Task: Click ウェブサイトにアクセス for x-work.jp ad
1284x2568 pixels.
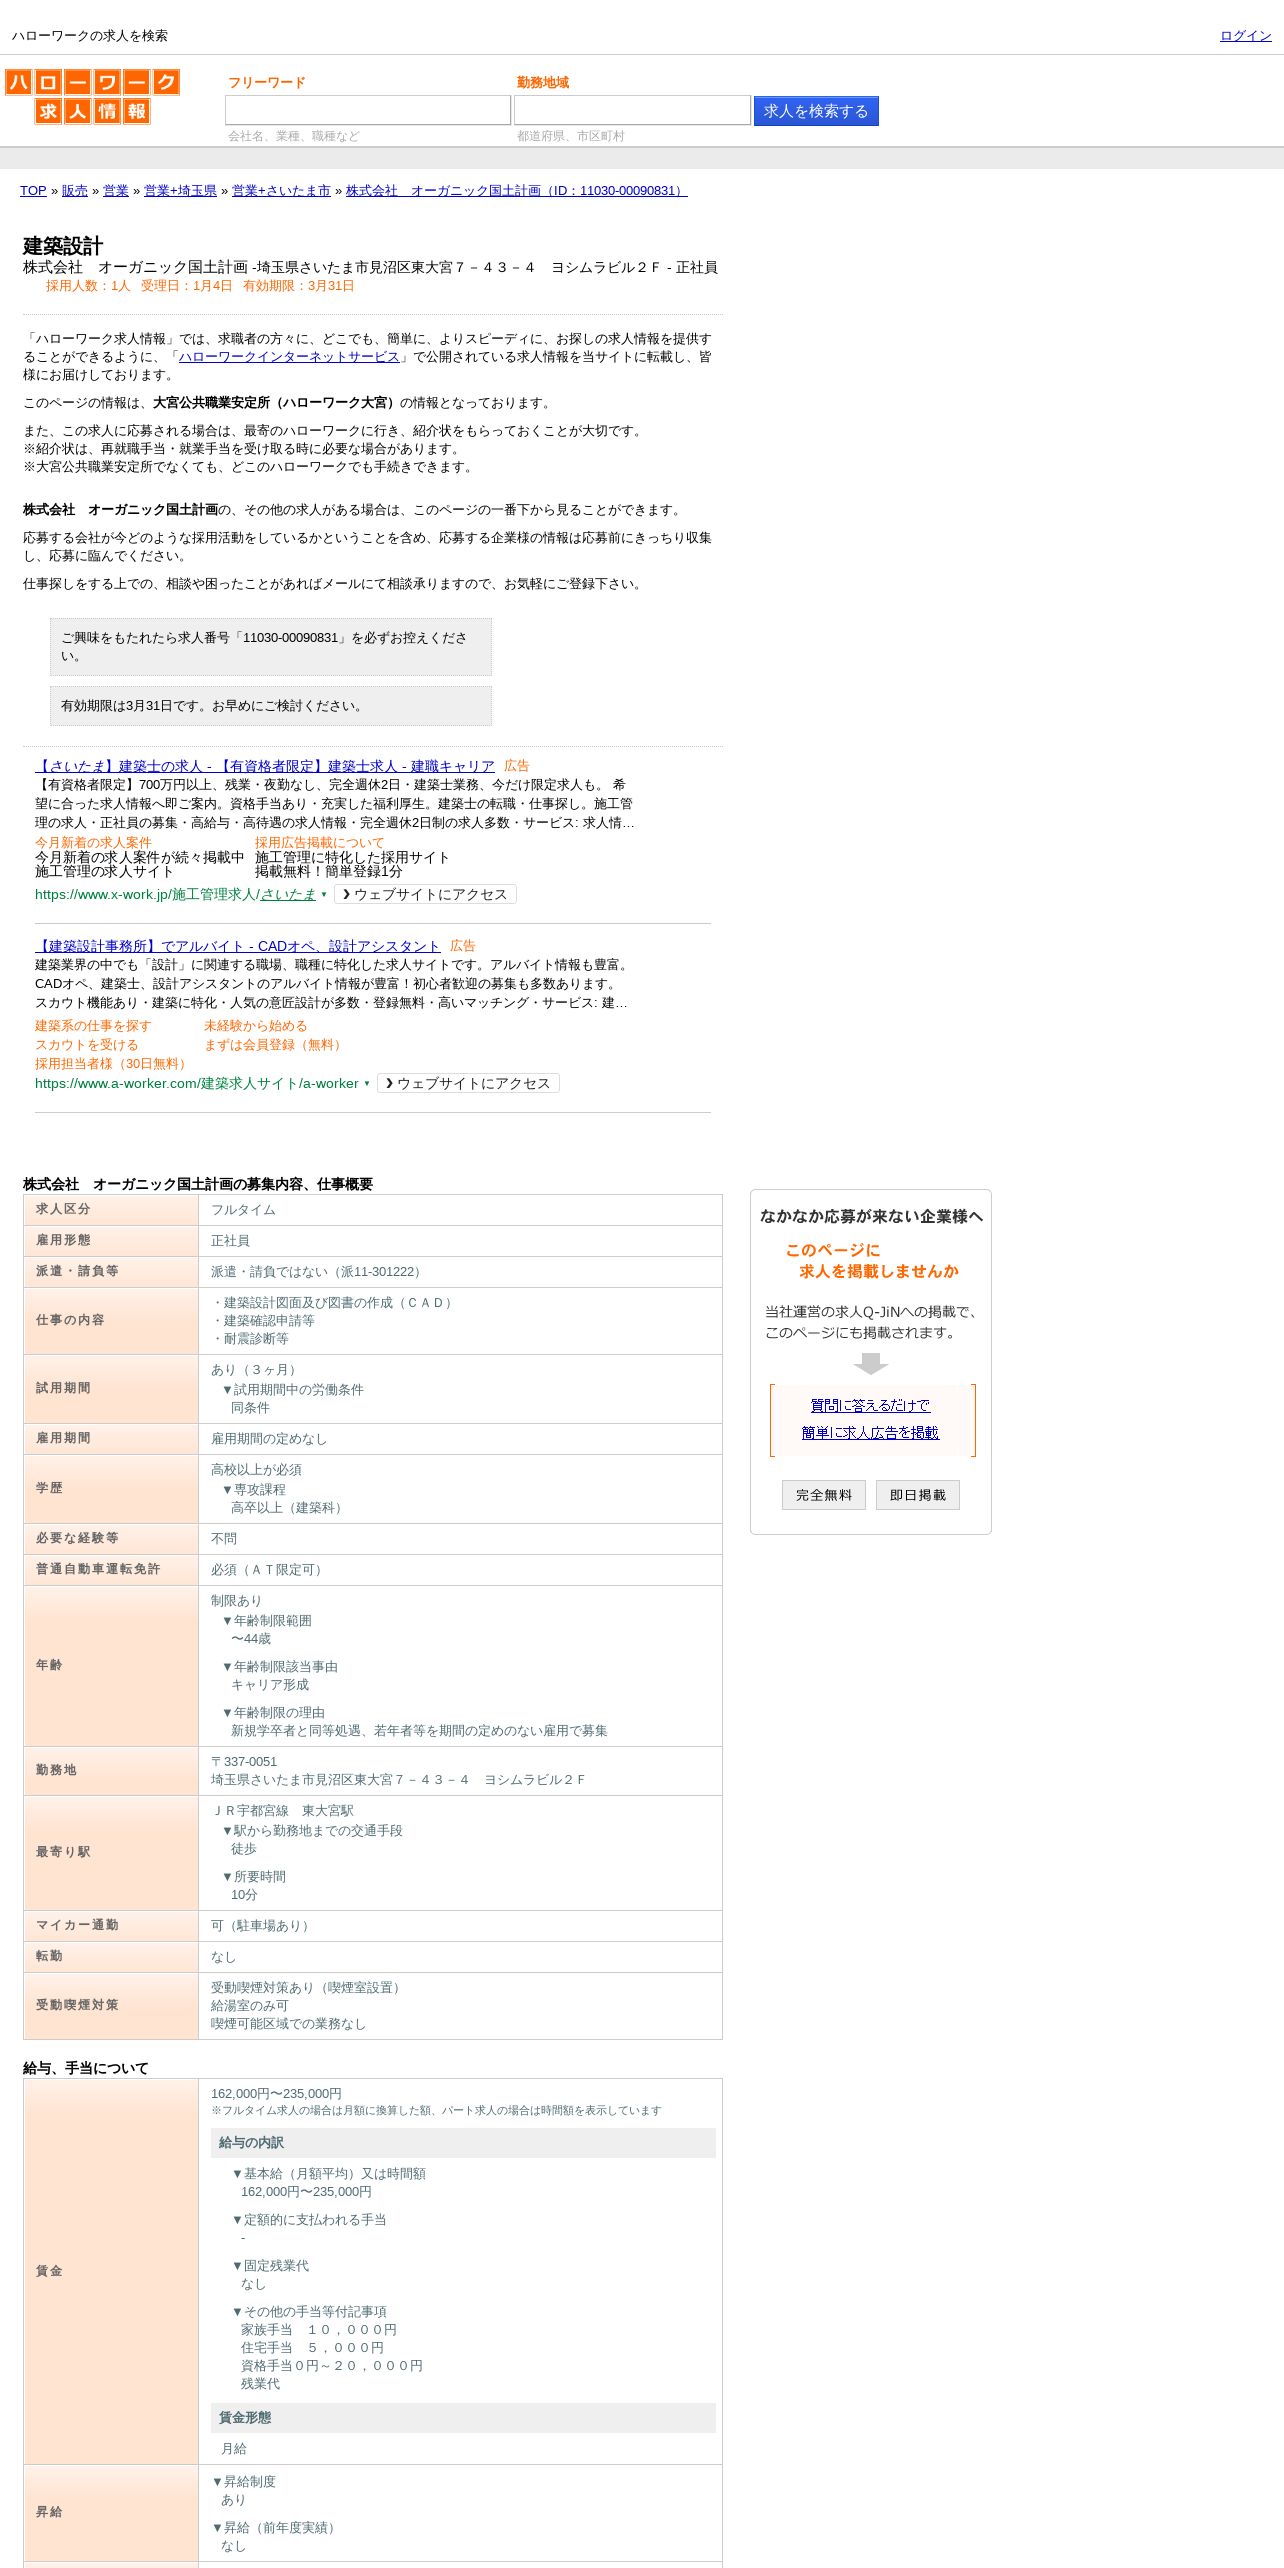Action: (x=425, y=895)
